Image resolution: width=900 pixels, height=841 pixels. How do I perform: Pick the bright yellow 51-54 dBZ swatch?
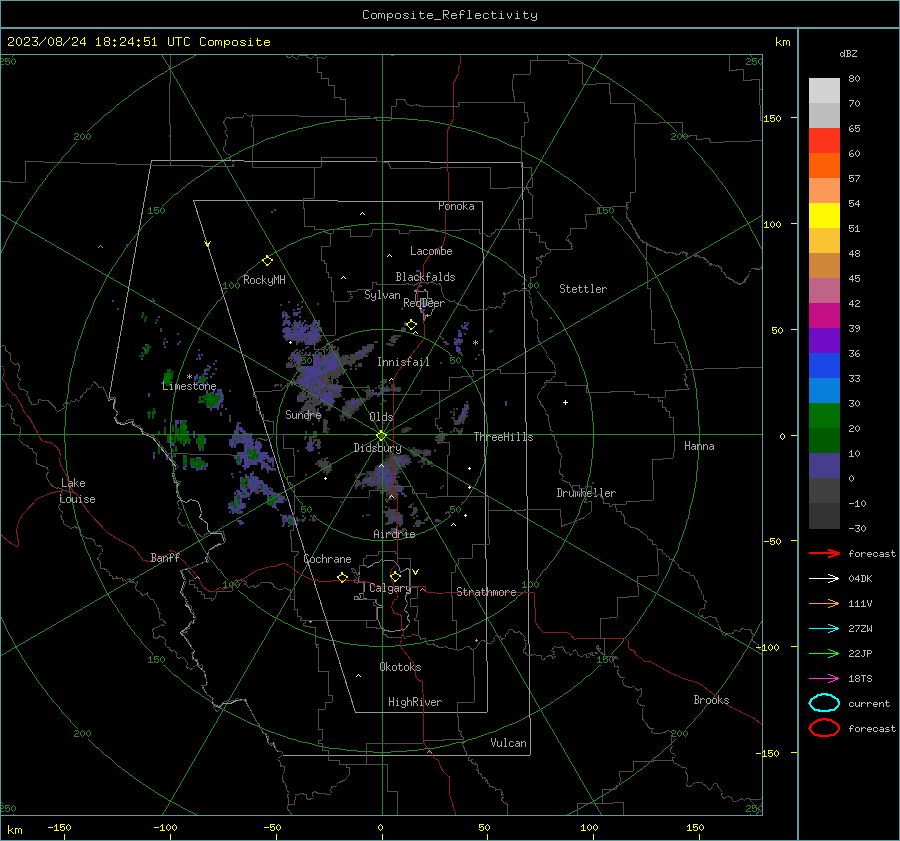coord(824,216)
